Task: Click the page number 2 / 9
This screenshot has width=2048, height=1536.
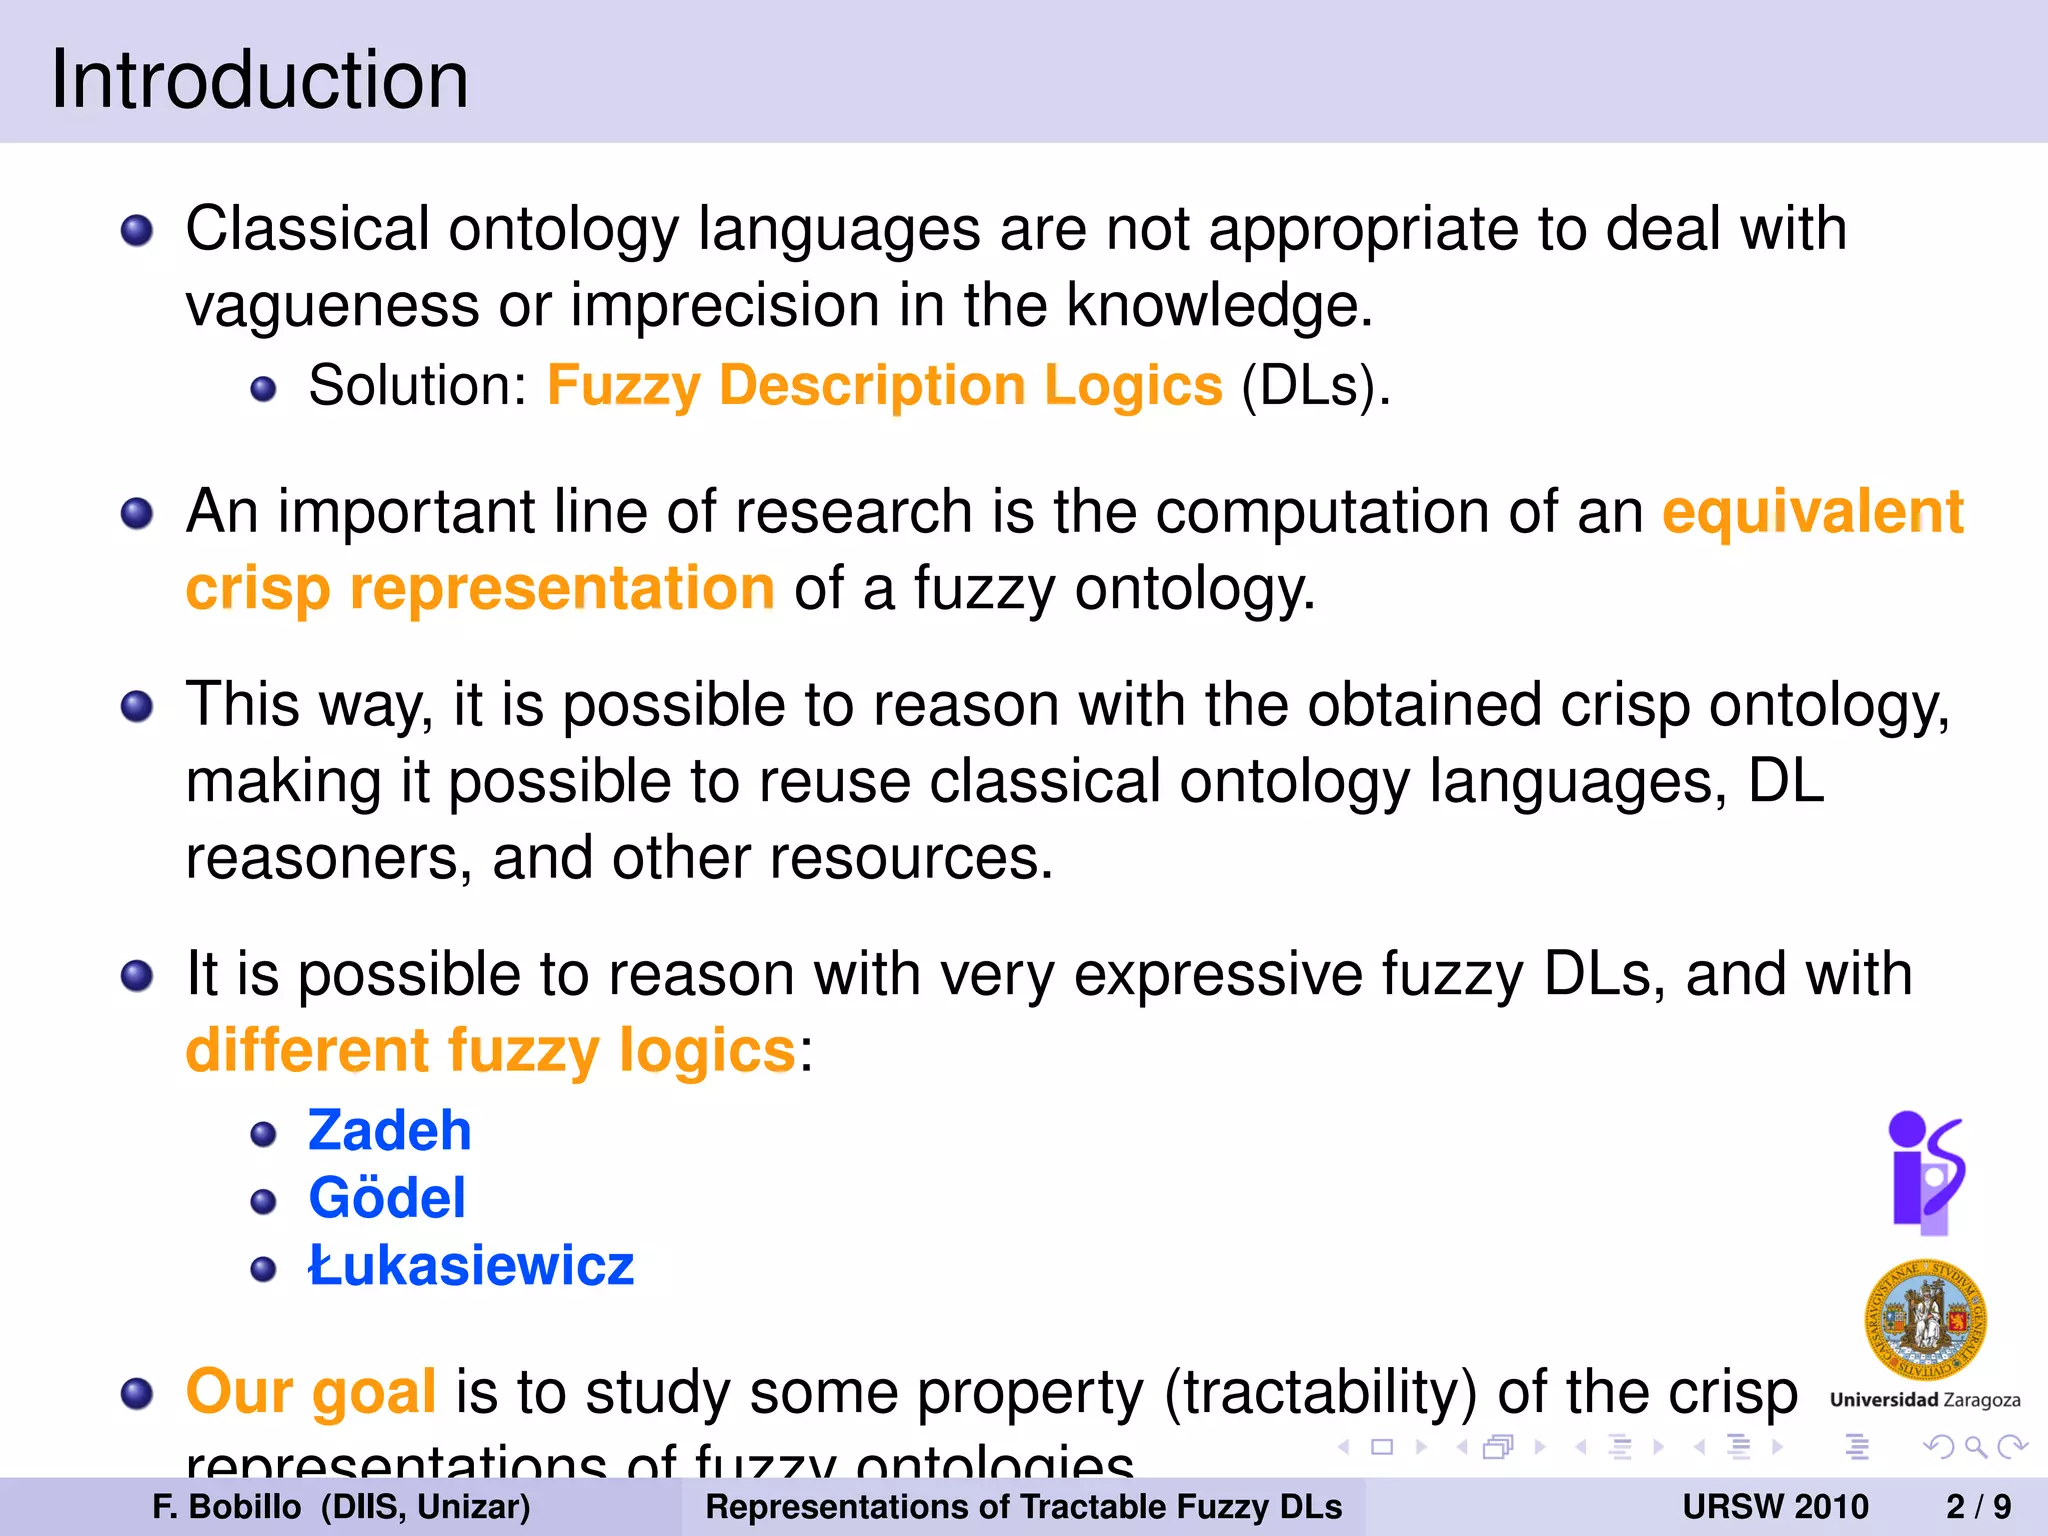Action: click(1978, 1506)
